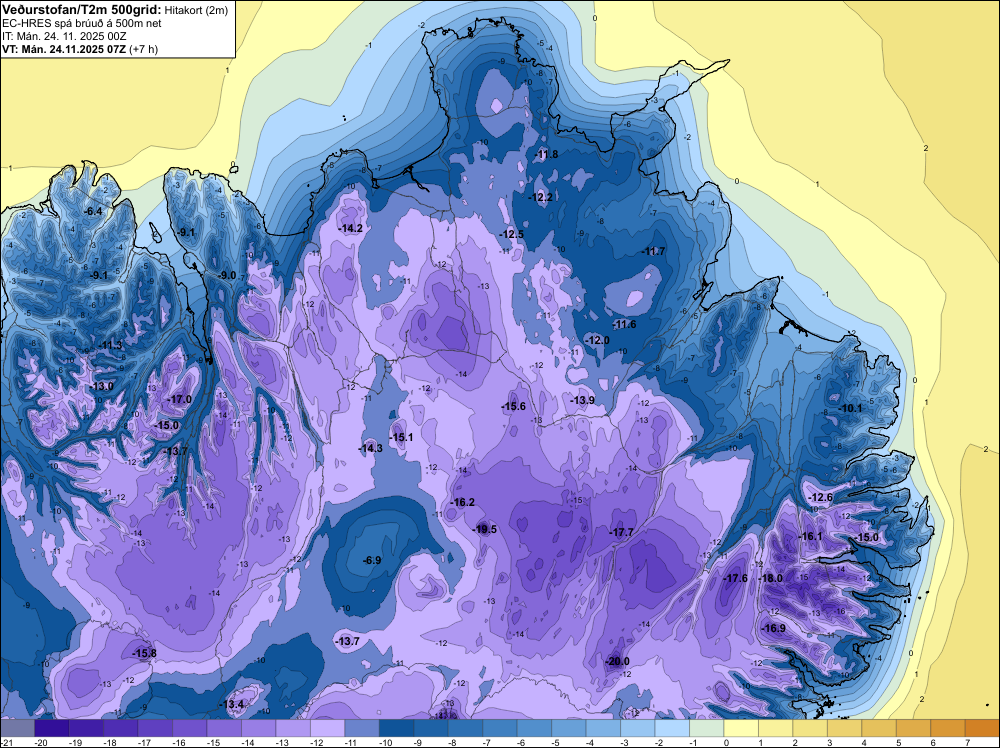Click the valid time 'VT: Mán. 24.11.2025 07Z'
Viewport: 1000px width, 748px height.
coord(64,50)
